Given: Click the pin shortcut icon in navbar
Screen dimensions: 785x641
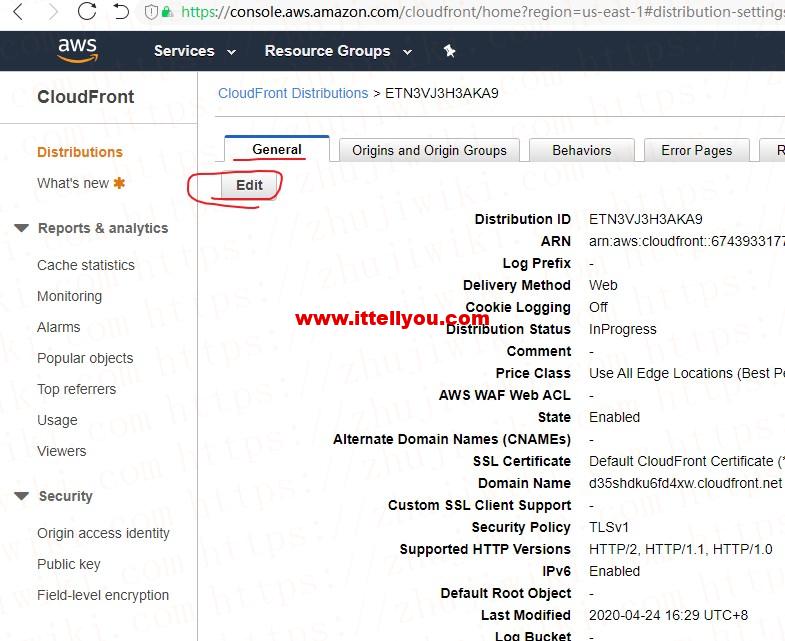Looking at the screenshot, I should click(449, 51).
